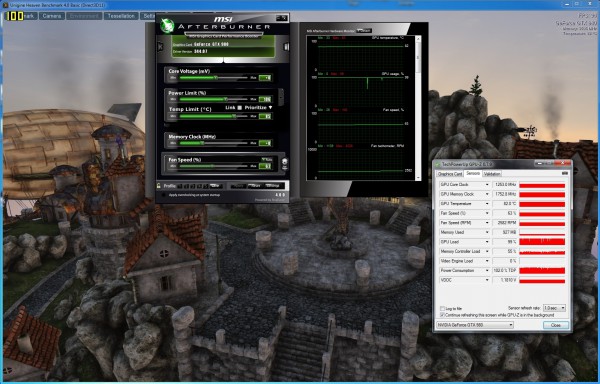Open the fan user-define settings icon
This screenshot has width=600, height=384.
284,164
